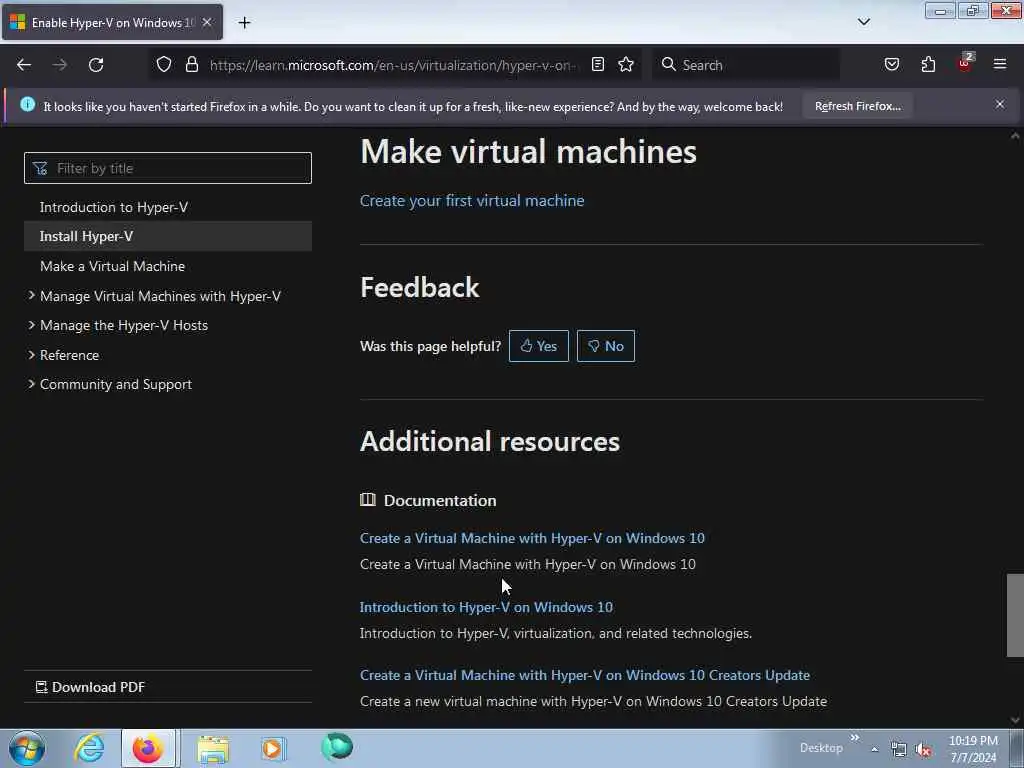Open Create a Virtual Machine with Hyper-V on Windows 10
The height and width of the screenshot is (768, 1024).
tap(532, 538)
